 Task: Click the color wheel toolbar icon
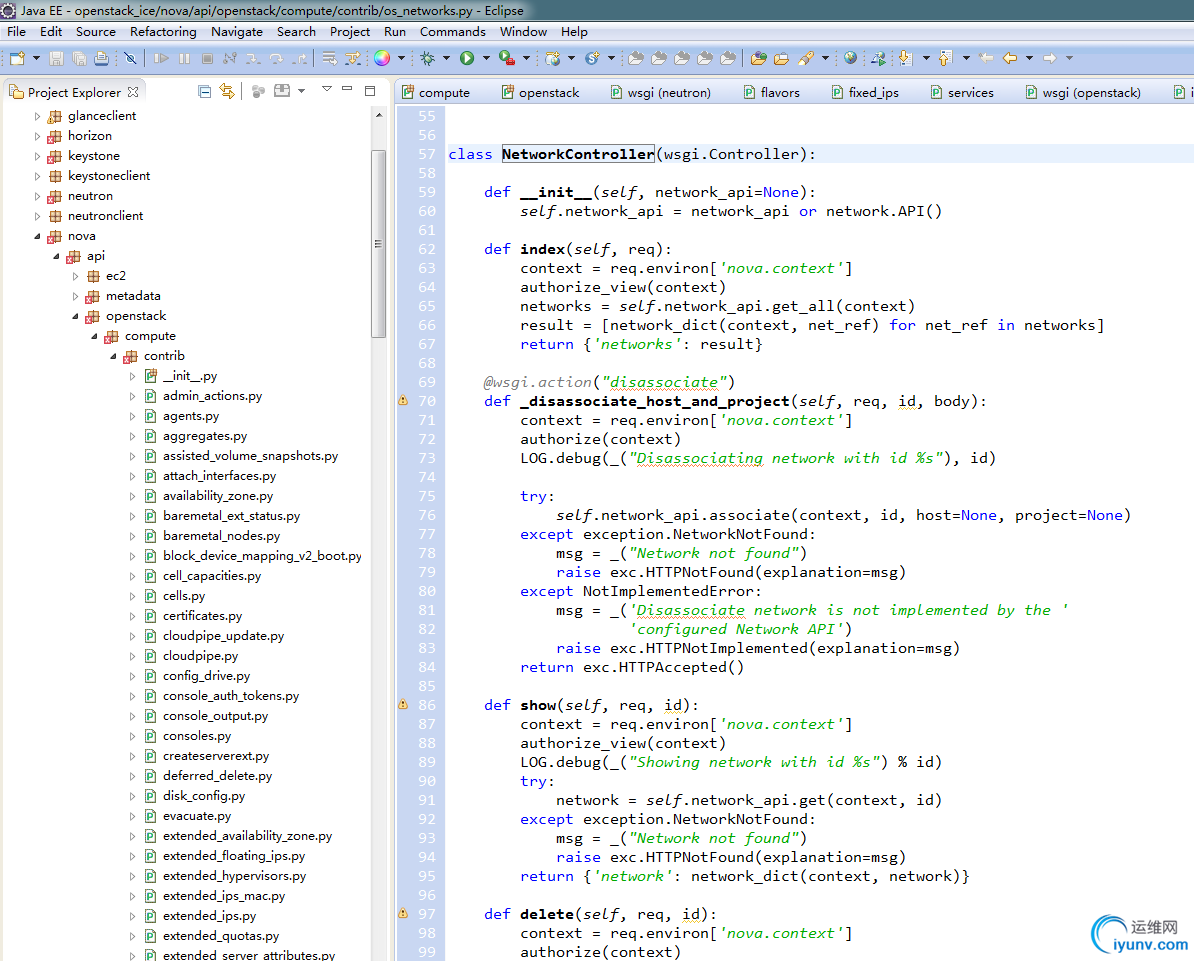pyautogui.click(x=381, y=58)
